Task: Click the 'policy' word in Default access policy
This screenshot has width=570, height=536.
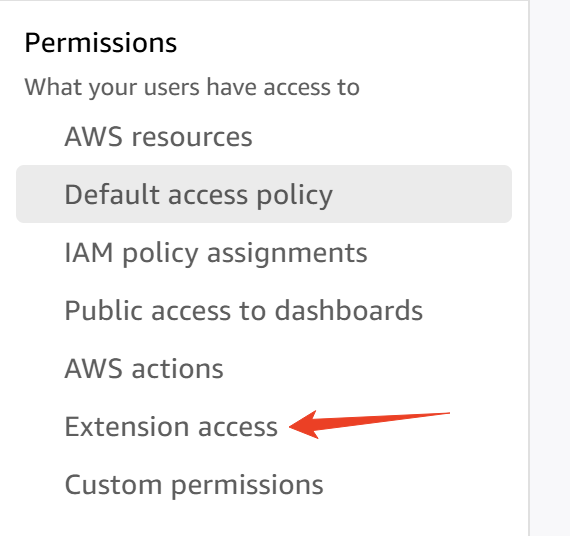Action: (x=294, y=196)
